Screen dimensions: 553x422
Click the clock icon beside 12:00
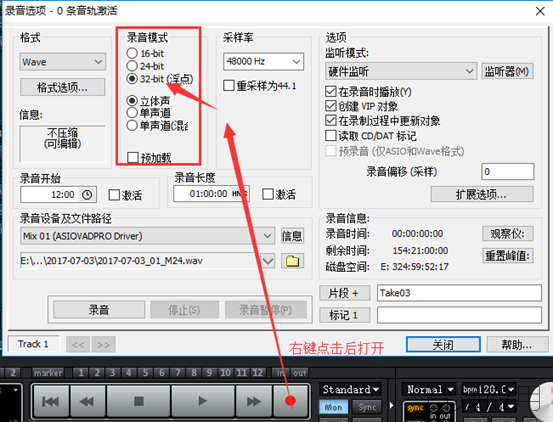point(87,195)
